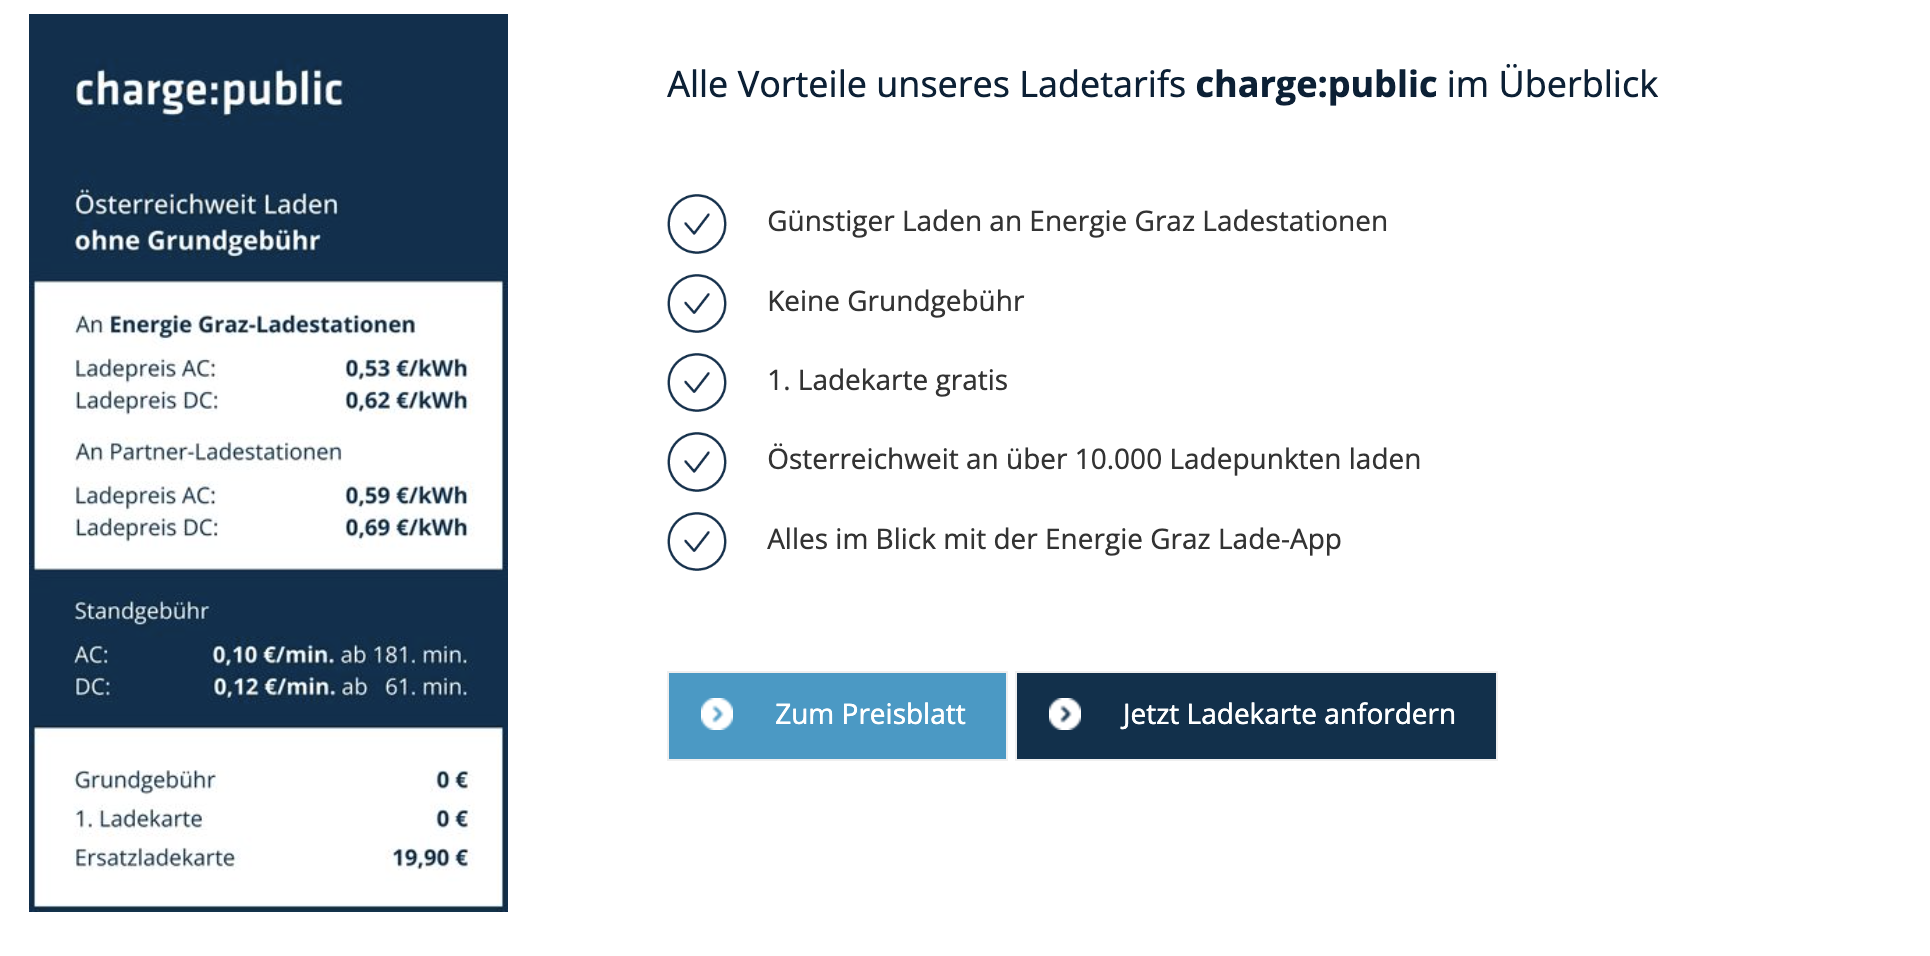1930x956 pixels.
Task: Click the An Partner-Ladestationen heading
Action: pyautogui.click(x=208, y=452)
